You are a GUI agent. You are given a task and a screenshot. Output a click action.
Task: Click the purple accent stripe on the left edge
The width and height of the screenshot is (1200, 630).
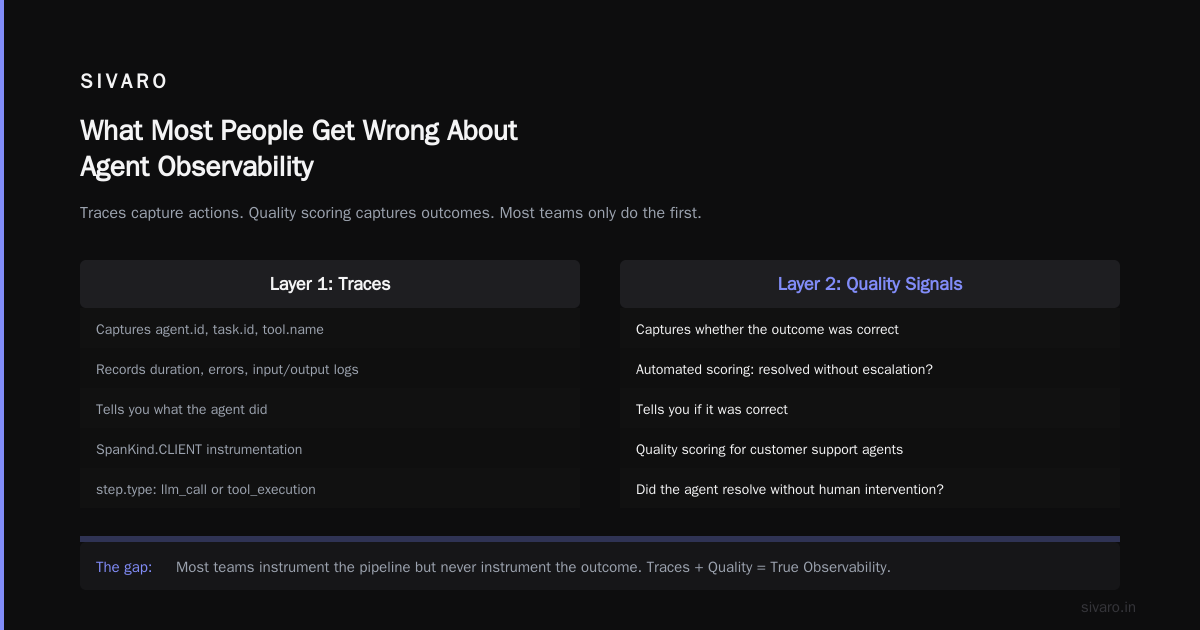(2, 315)
